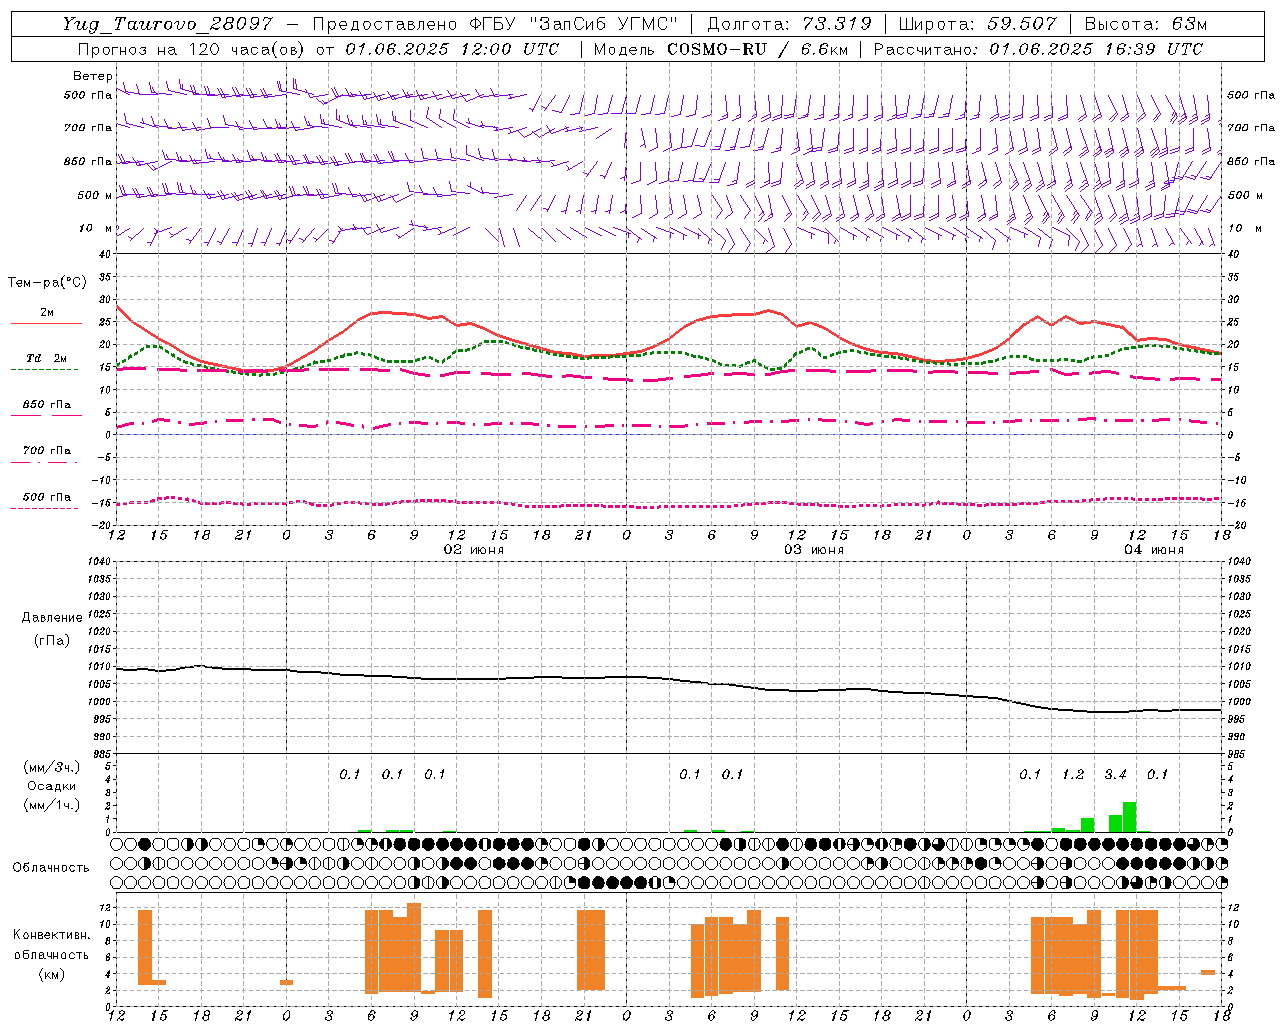The height and width of the screenshot is (1024, 1280).
Task: Select the Высота: 63м header value
Action: pyautogui.click(x=1146, y=24)
